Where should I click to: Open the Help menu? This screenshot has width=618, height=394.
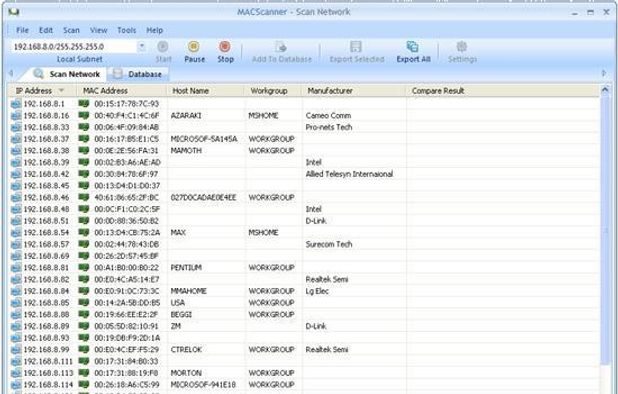[154, 30]
